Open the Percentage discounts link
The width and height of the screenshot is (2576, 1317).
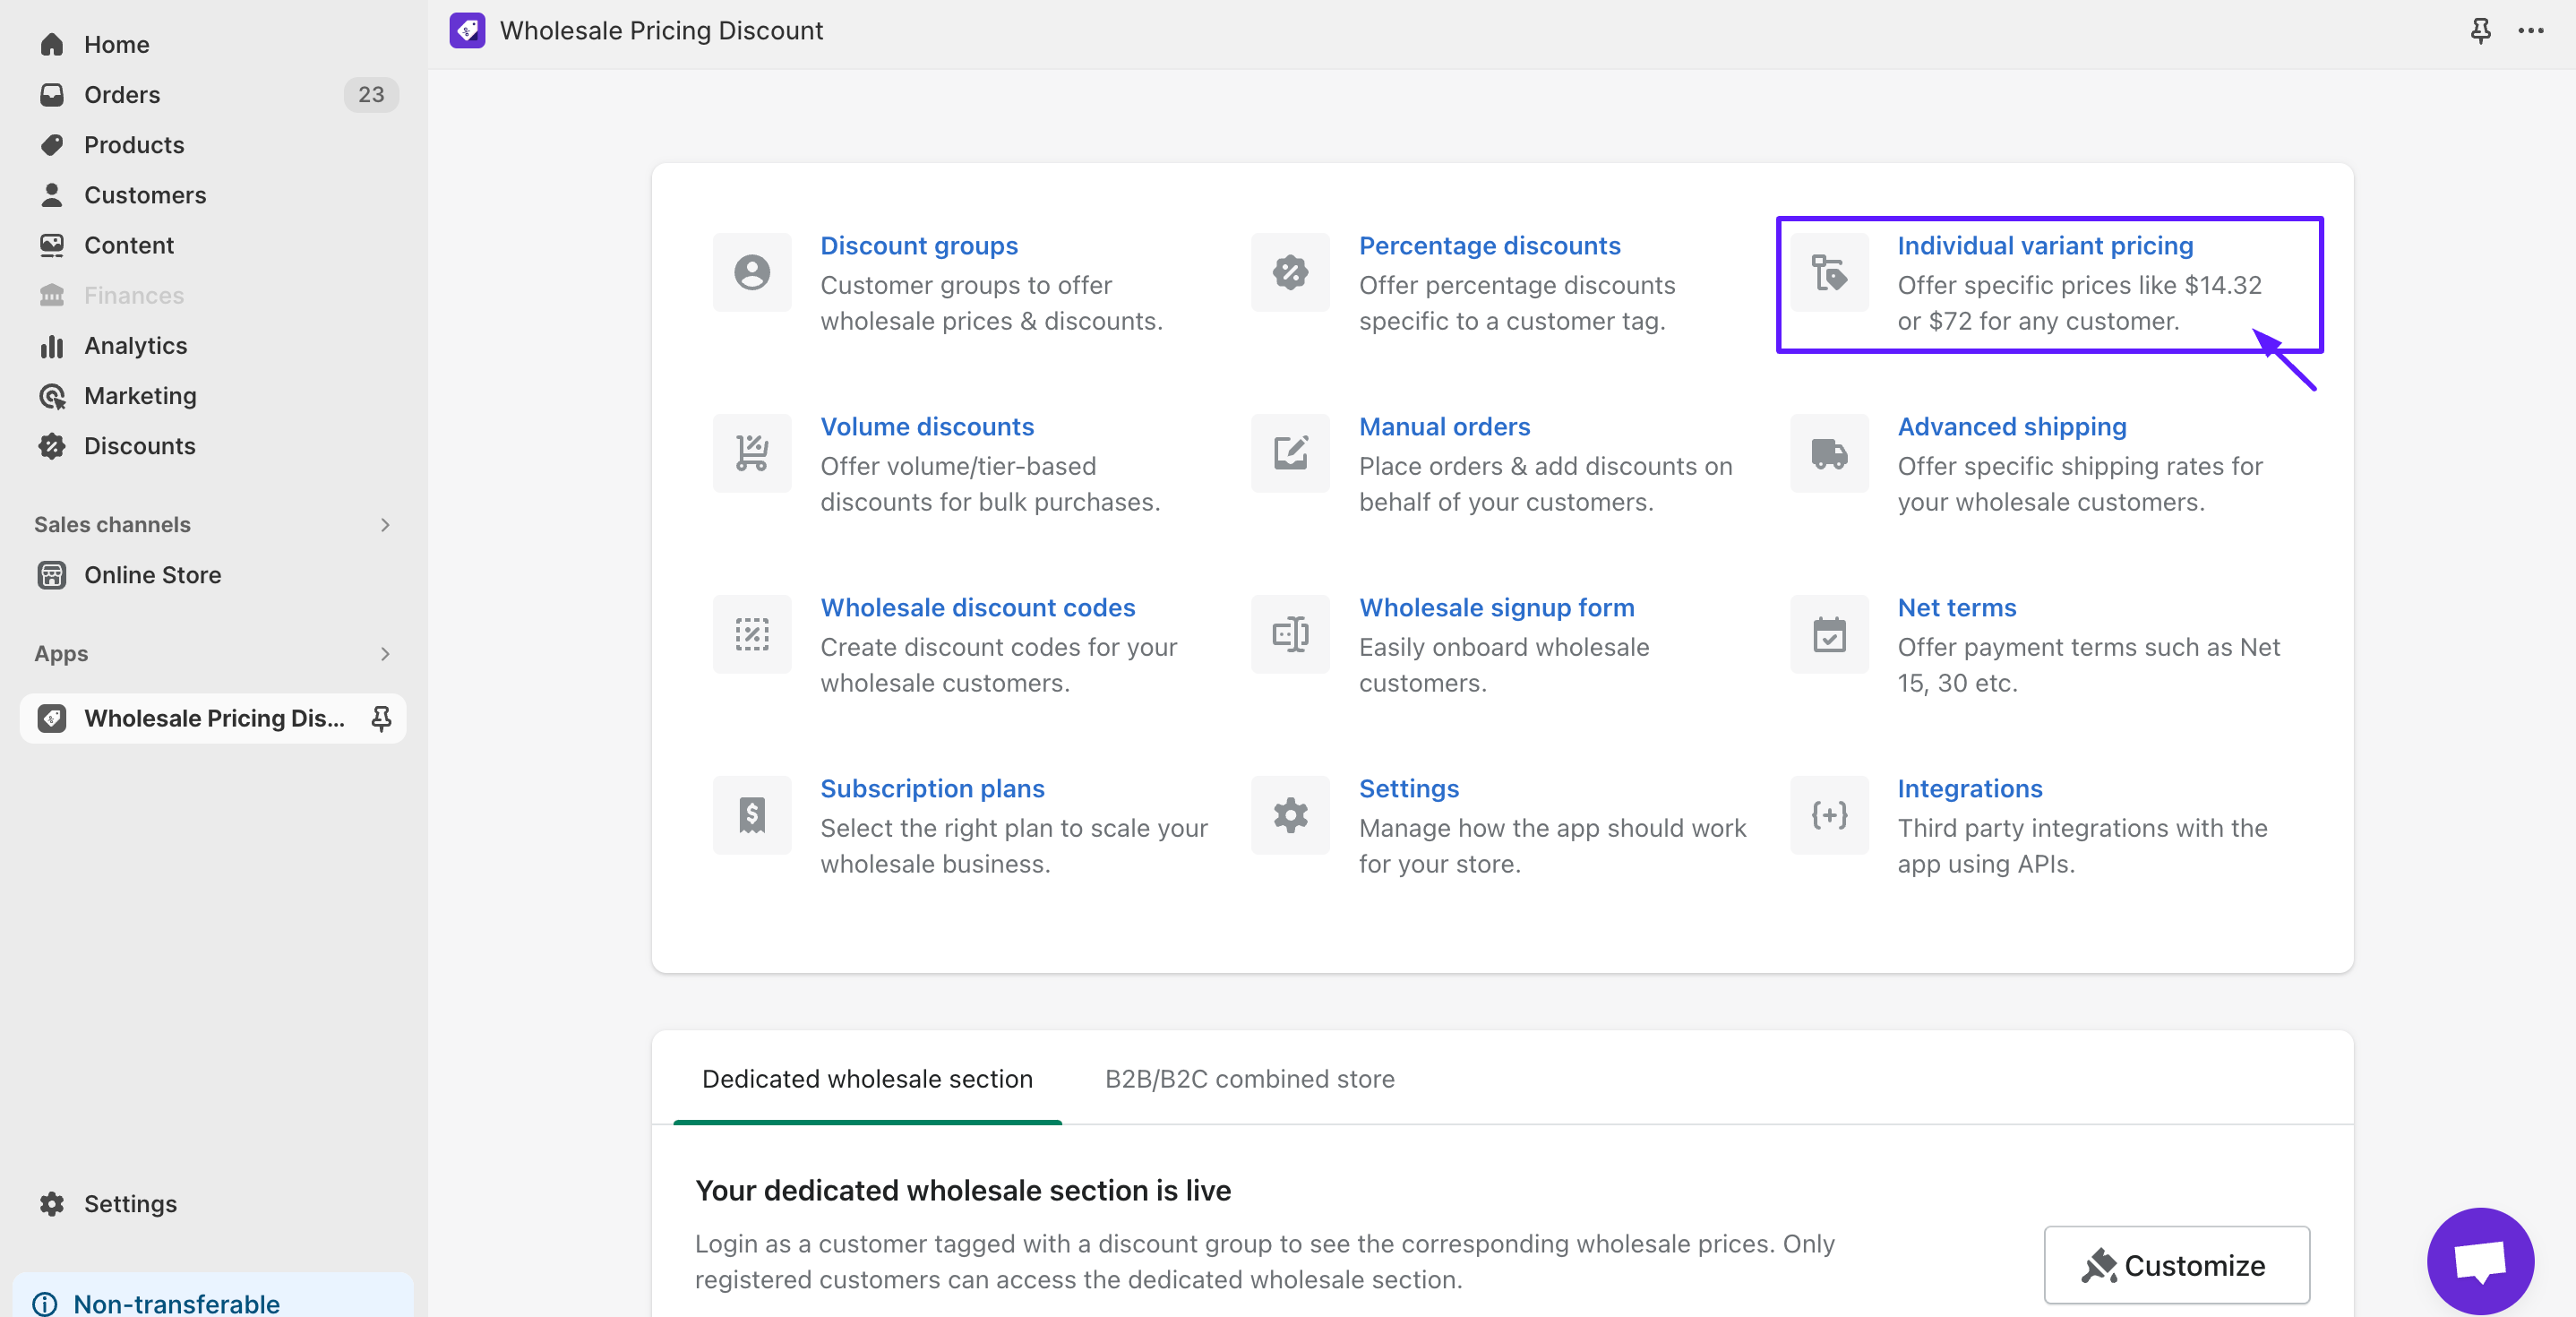point(1489,245)
